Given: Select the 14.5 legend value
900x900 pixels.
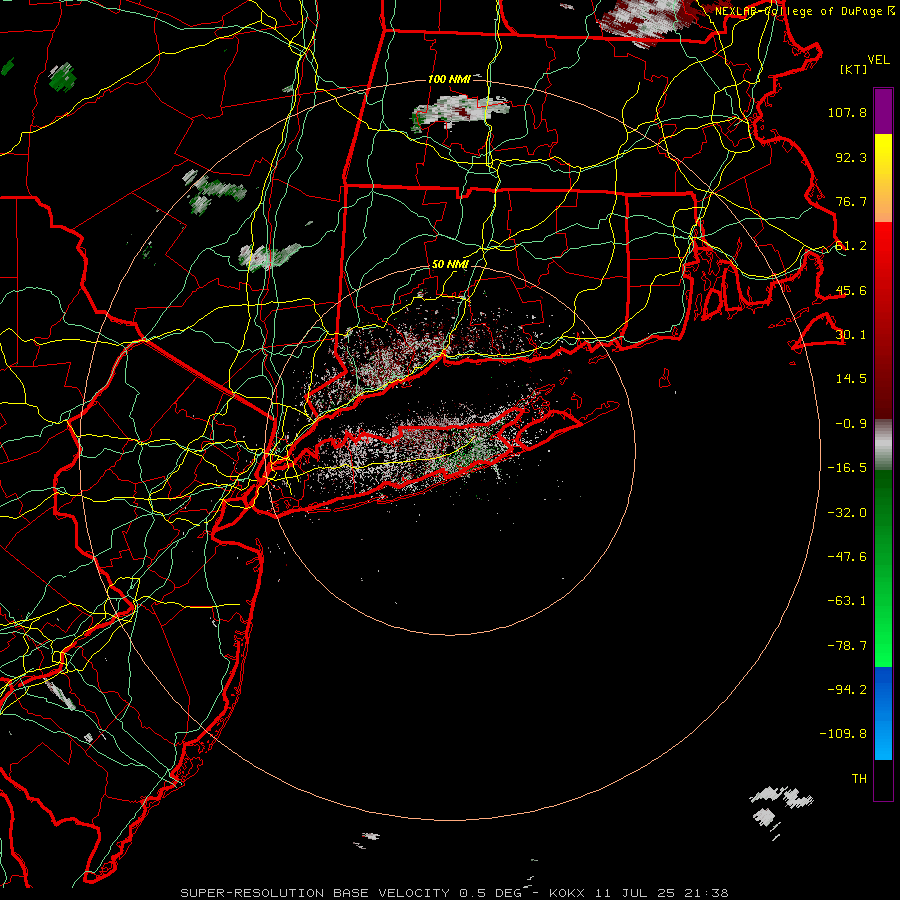Looking at the screenshot, I should (x=851, y=379).
